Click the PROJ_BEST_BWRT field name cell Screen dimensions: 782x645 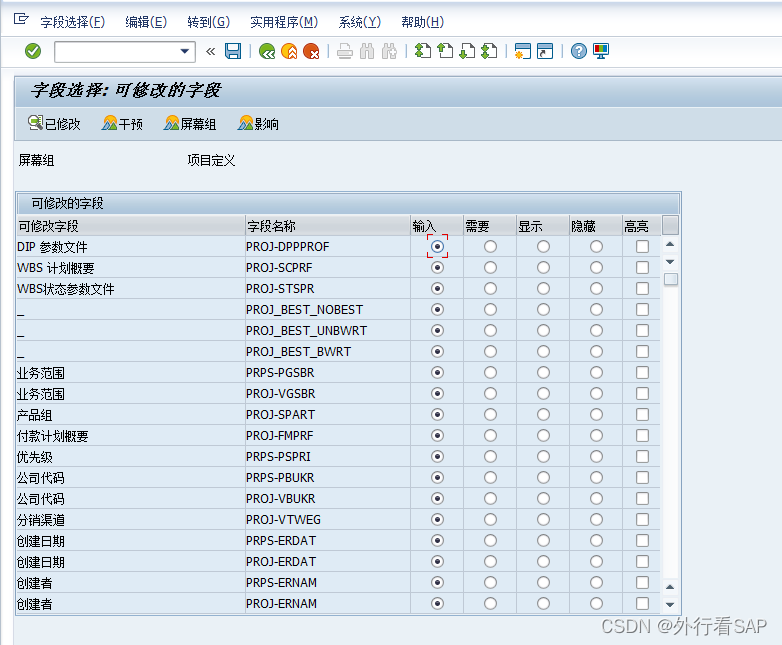point(328,352)
